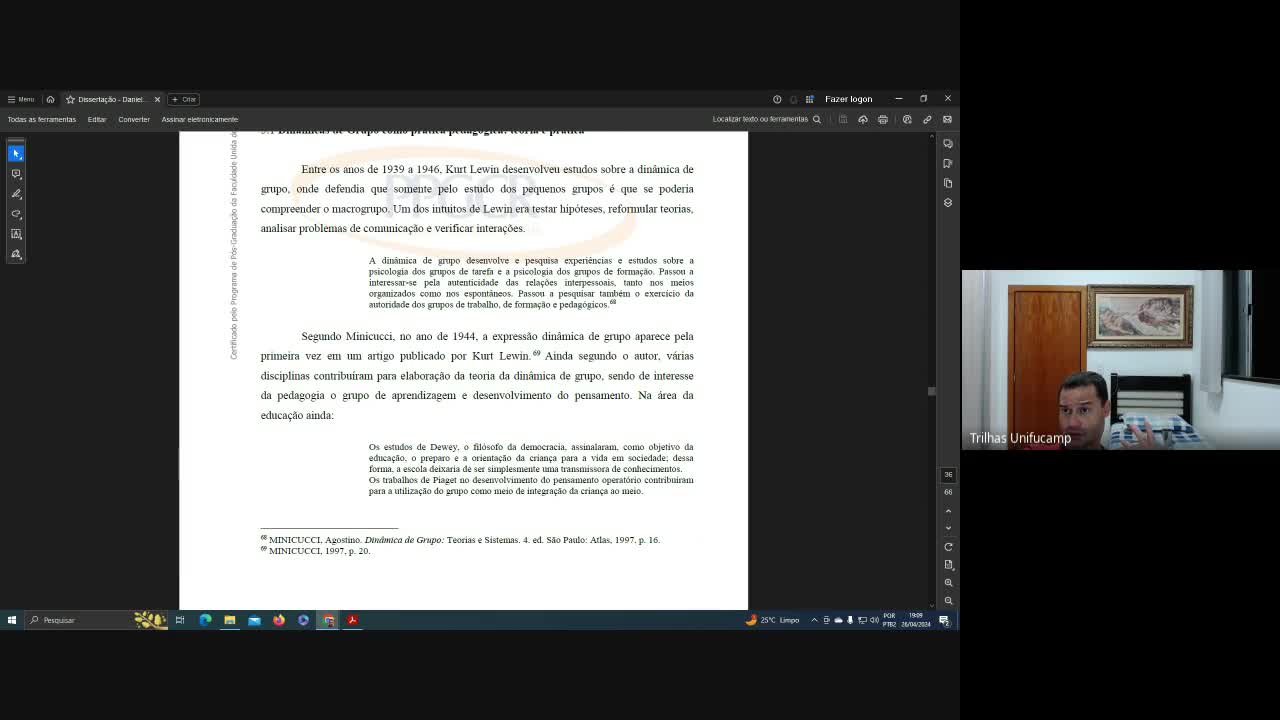This screenshot has width=1280, height=720.
Task: Open the Editar menu item
Action: pyautogui.click(x=96, y=119)
